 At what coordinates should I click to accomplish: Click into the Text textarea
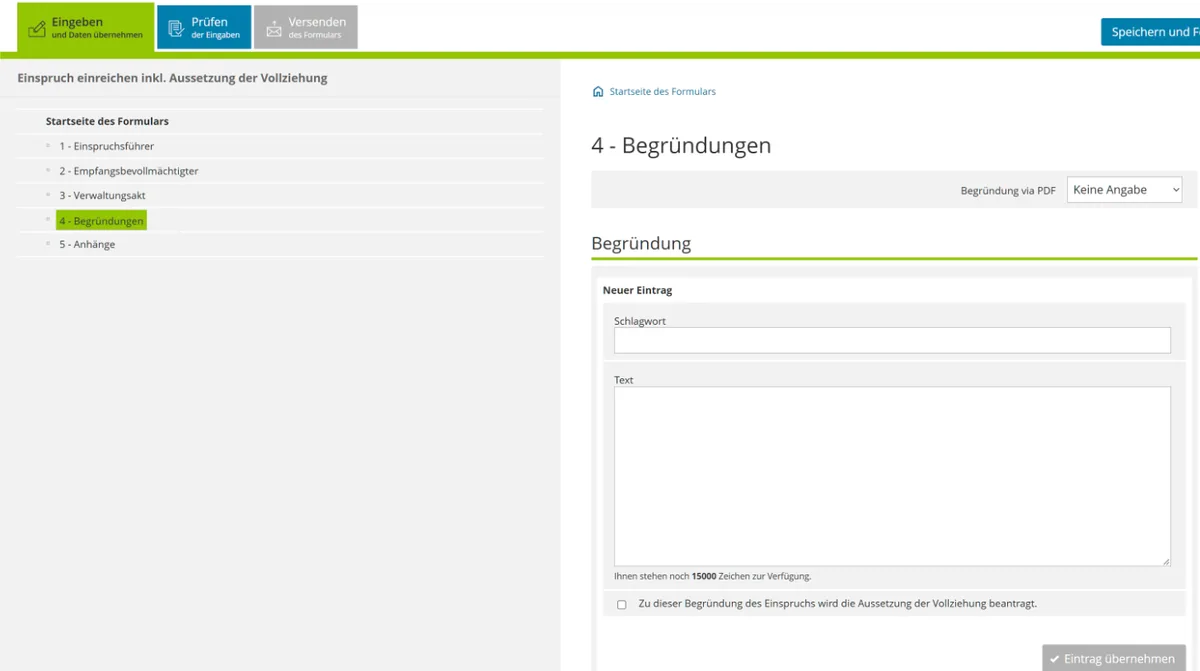pos(892,476)
